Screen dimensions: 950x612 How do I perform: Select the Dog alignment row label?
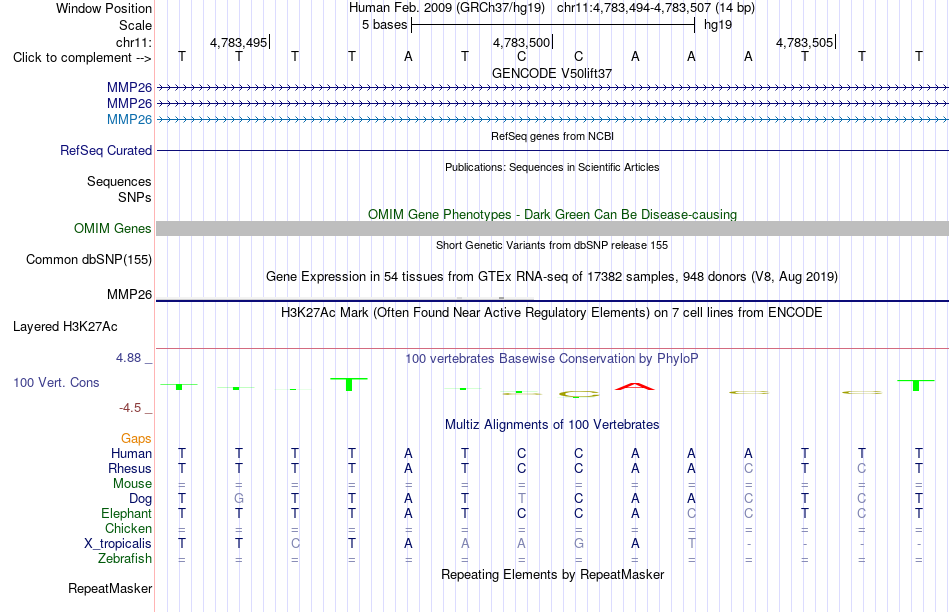tap(140, 499)
